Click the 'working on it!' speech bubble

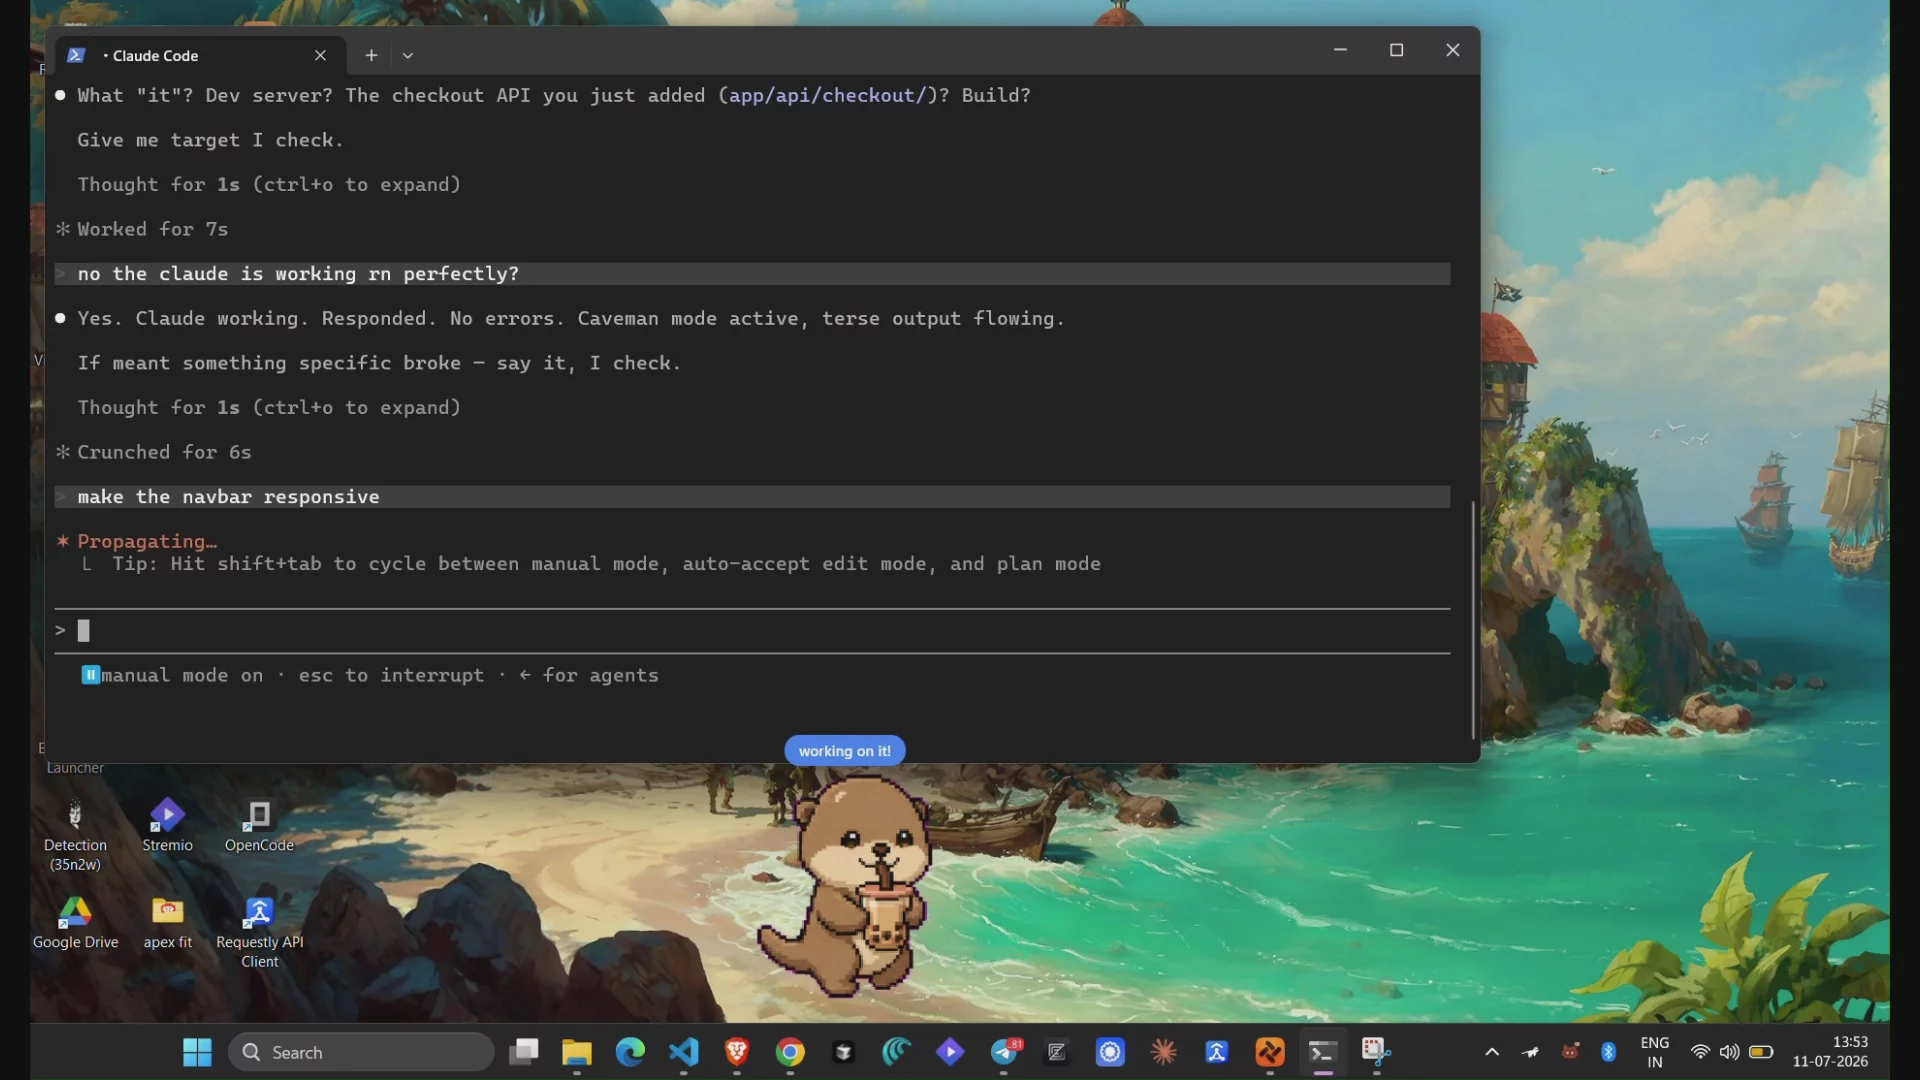tap(845, 751)
